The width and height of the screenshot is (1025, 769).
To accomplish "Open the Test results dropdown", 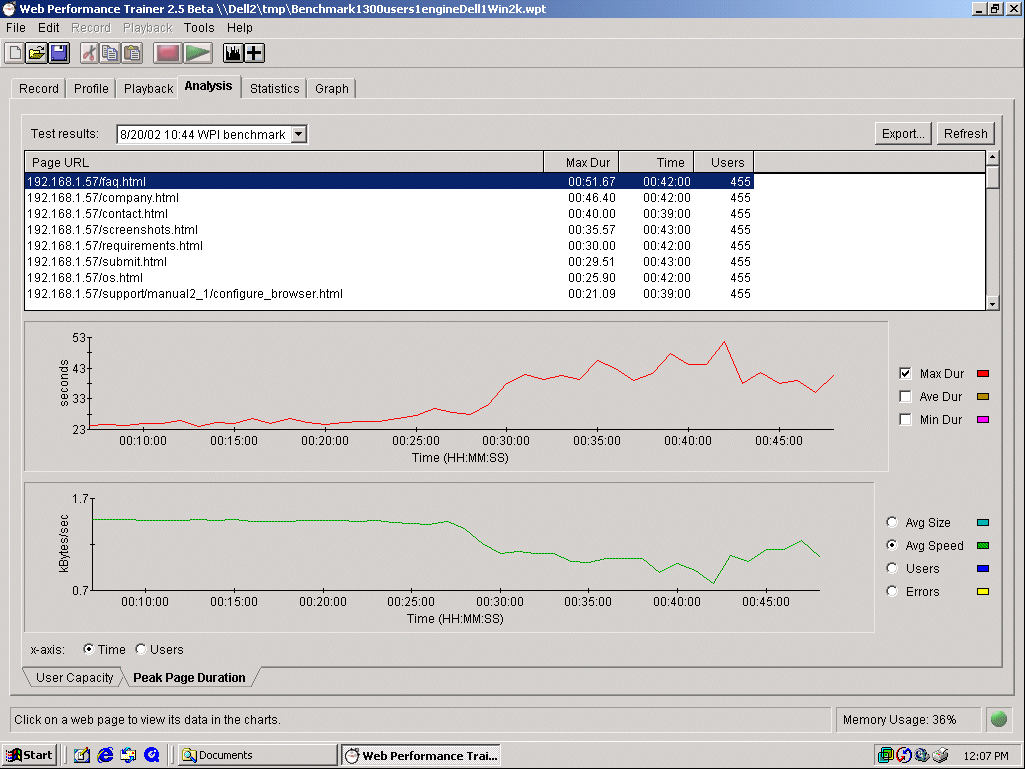I will tap(299, 134).
